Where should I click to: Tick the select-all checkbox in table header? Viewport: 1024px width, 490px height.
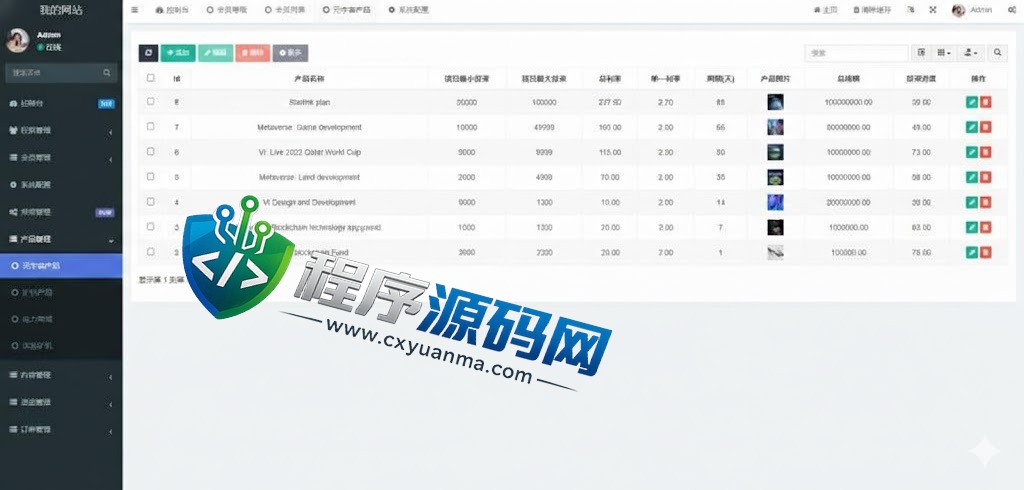click(151, 78)
